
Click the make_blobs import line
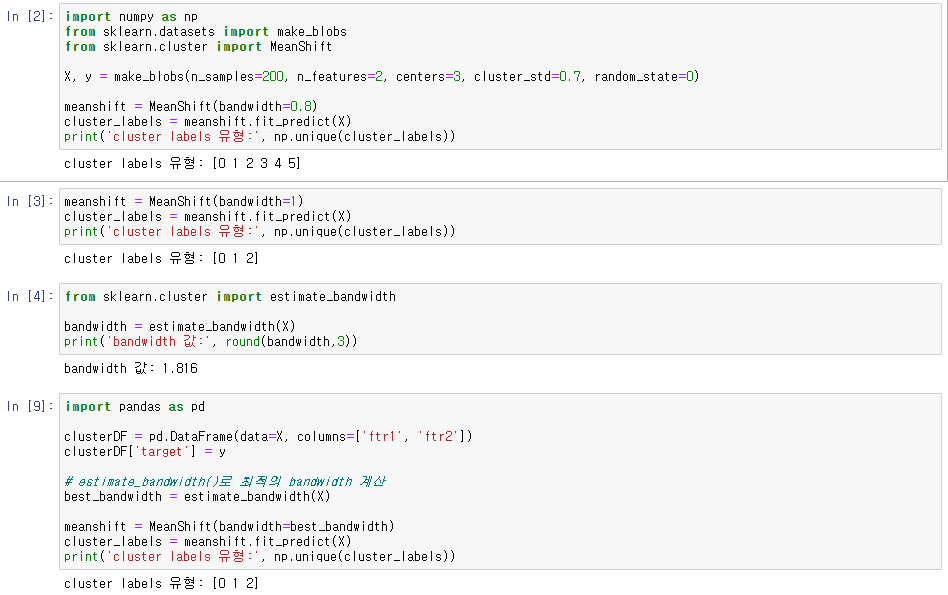[206, 31]
